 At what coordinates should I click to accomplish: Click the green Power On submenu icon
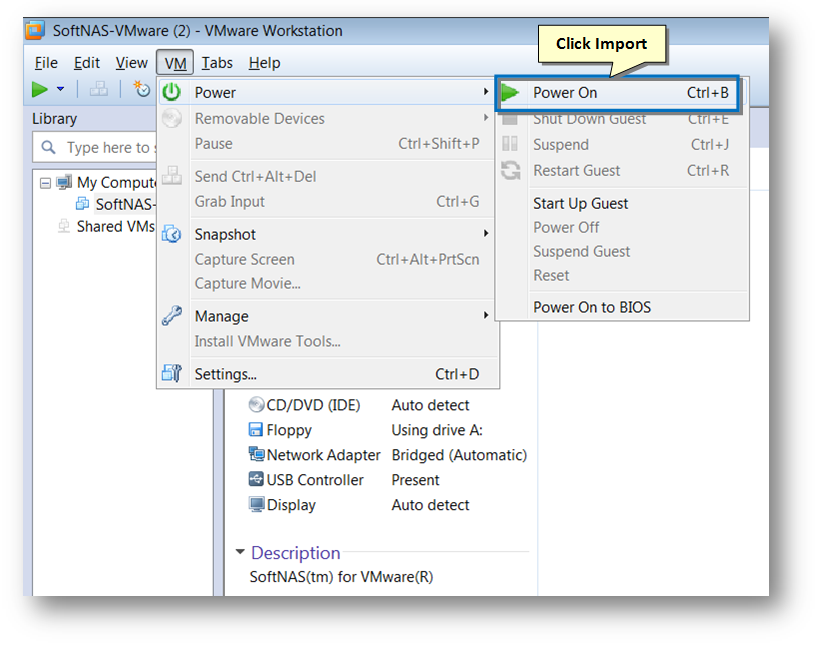click(x=510, y=93)
